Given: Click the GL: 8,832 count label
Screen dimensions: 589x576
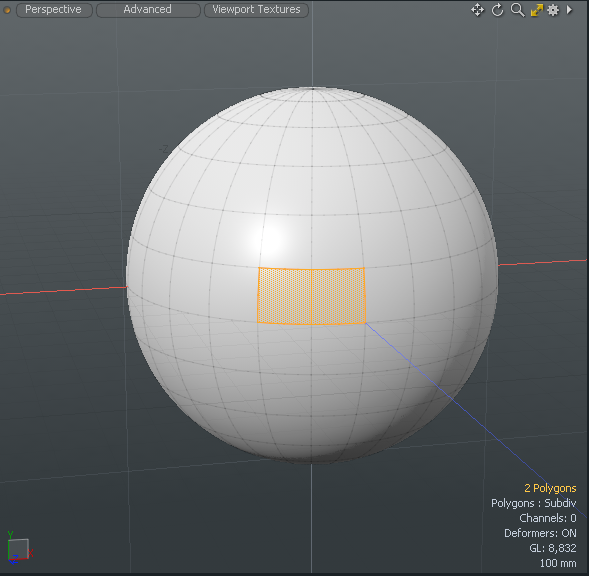Looking at the screenshot, I should click(x=553, y=548).
